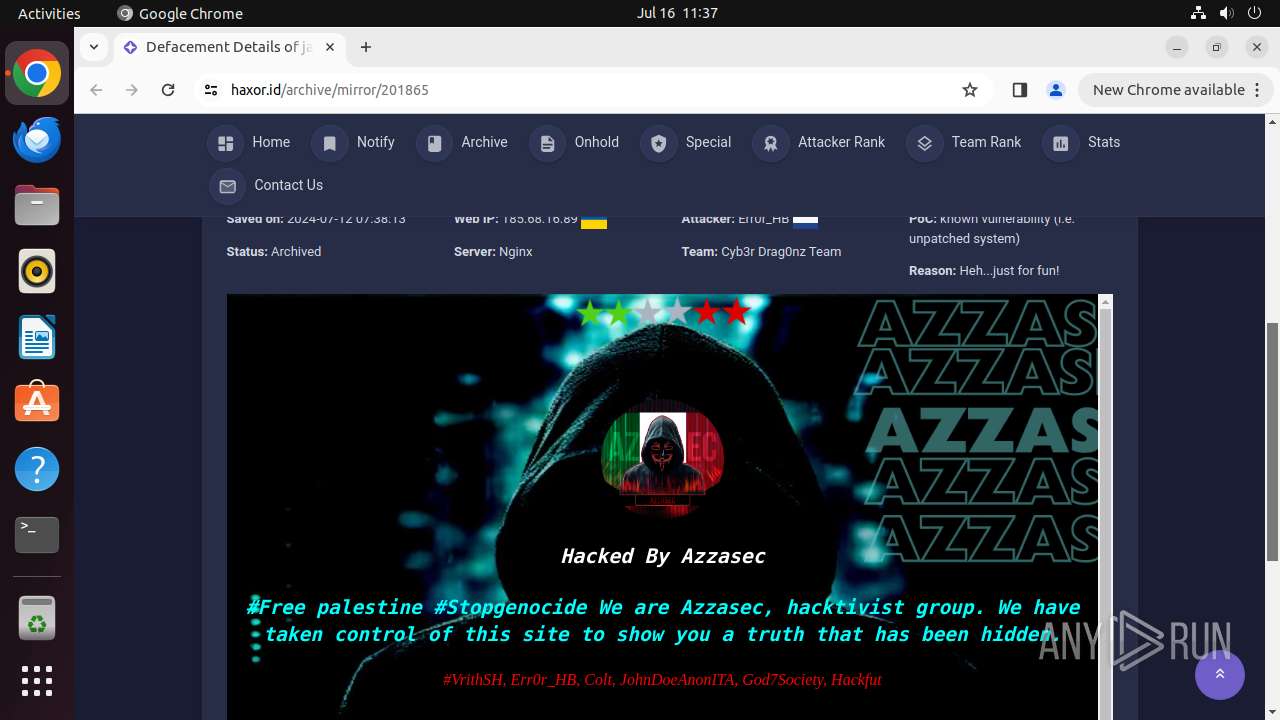This screenshot has height=720, width=1280.
Task: Open a new Chrome tab
Action: [366, 47]
